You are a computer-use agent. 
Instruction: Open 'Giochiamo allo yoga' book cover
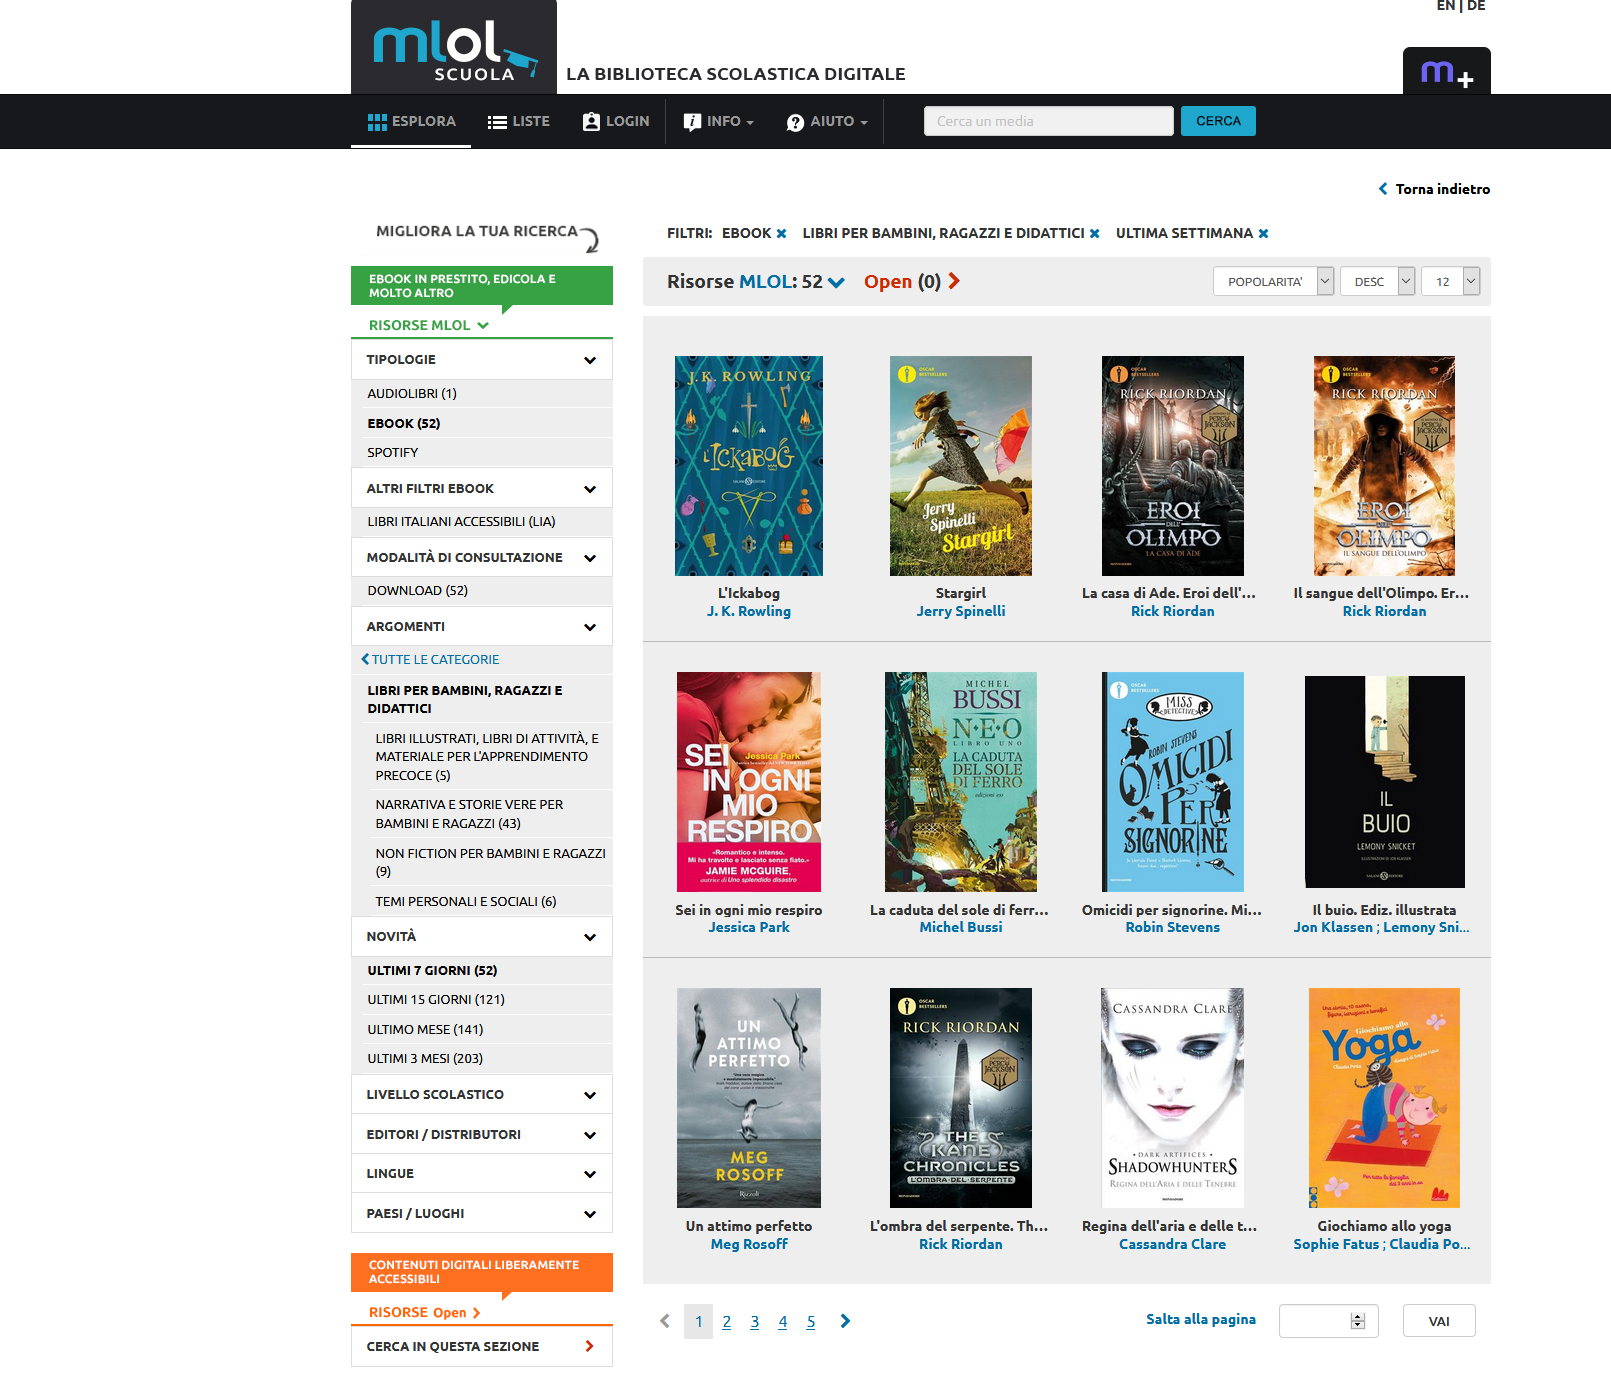(1385, 1098)
